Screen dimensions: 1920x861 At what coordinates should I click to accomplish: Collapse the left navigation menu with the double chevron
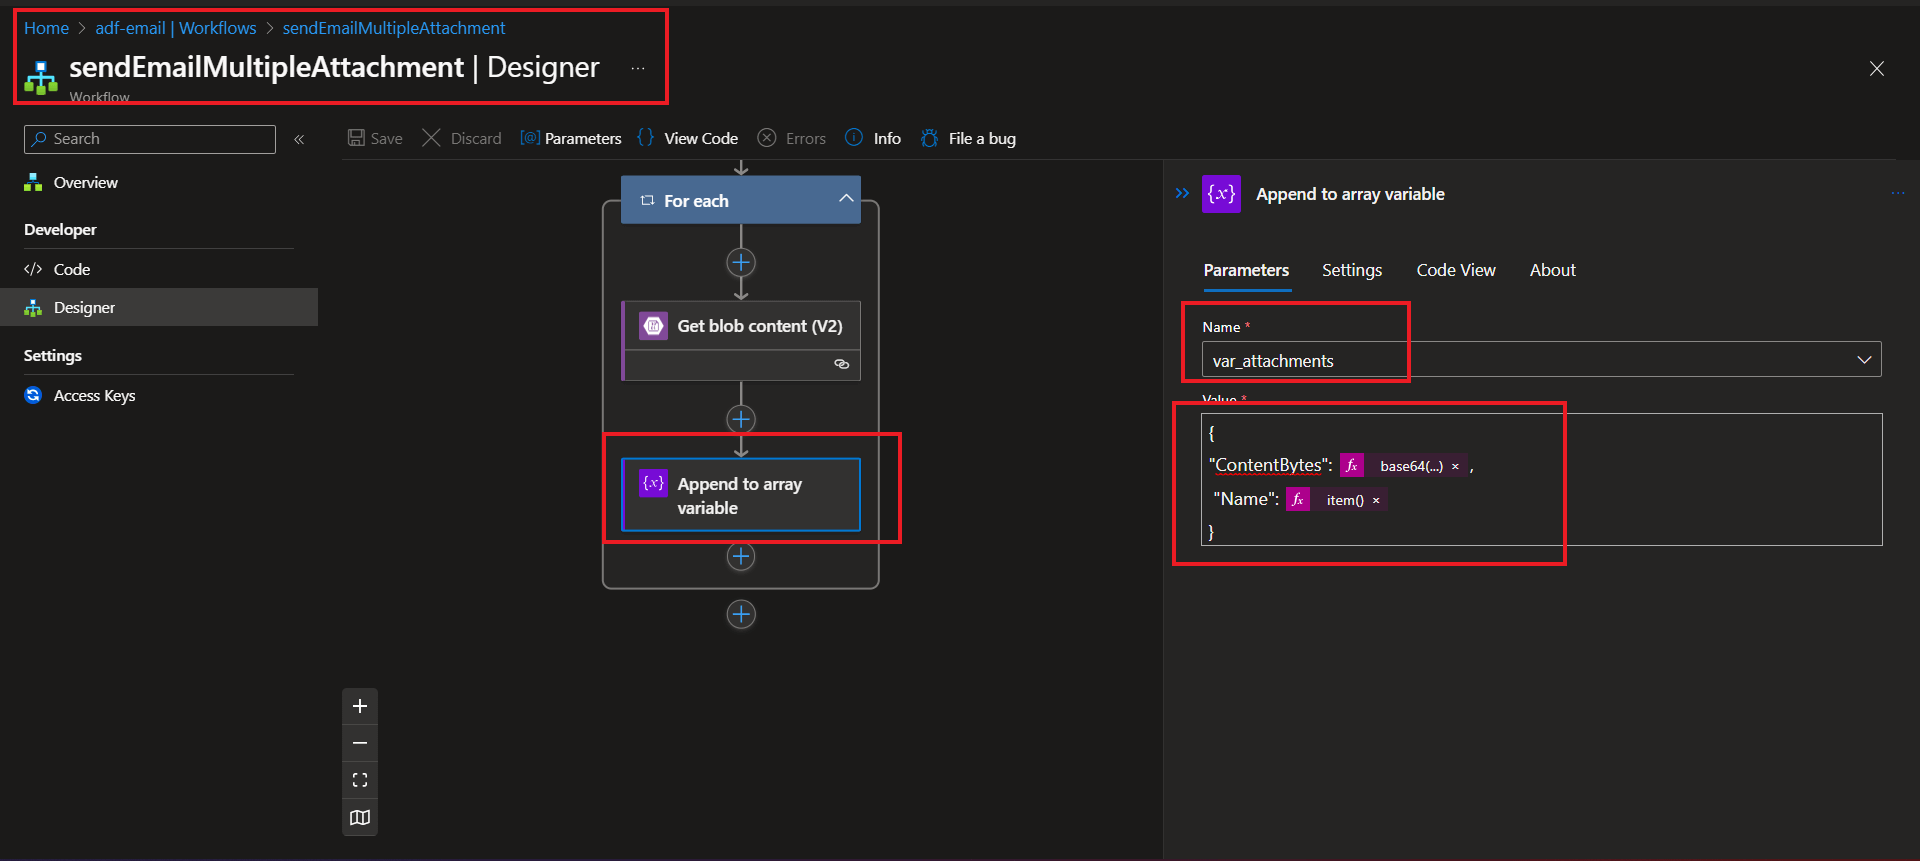[299, 139]
